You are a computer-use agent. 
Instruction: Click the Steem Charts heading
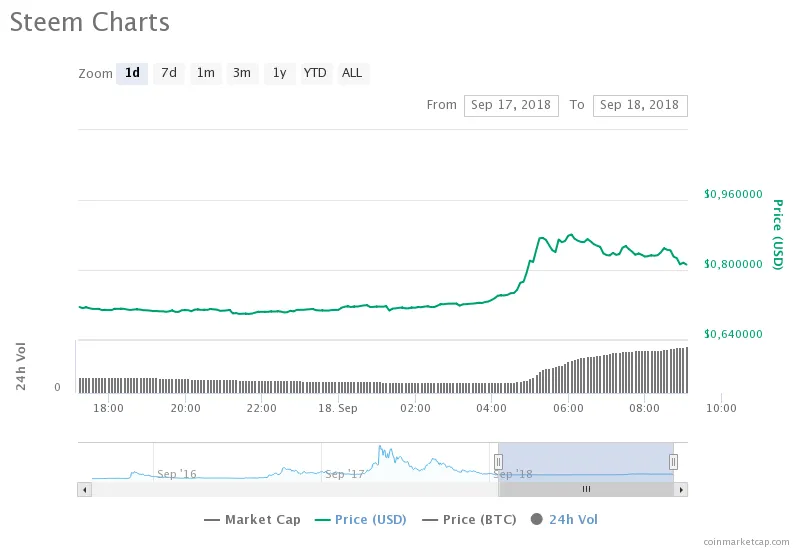pyautogui.click(x=90, y=22)
